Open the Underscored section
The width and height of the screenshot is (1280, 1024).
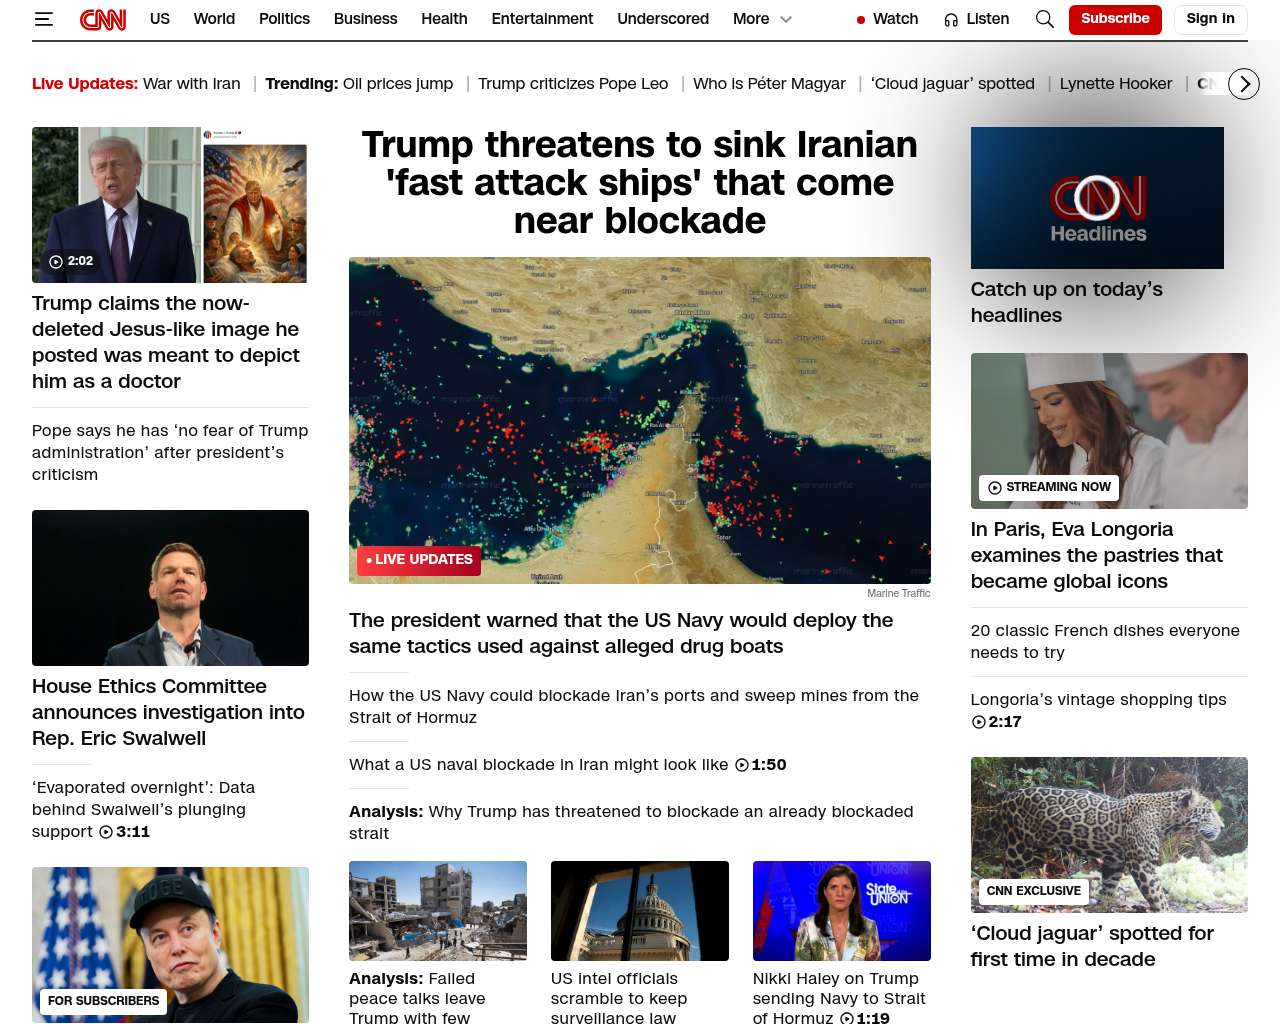coord(663,19)
